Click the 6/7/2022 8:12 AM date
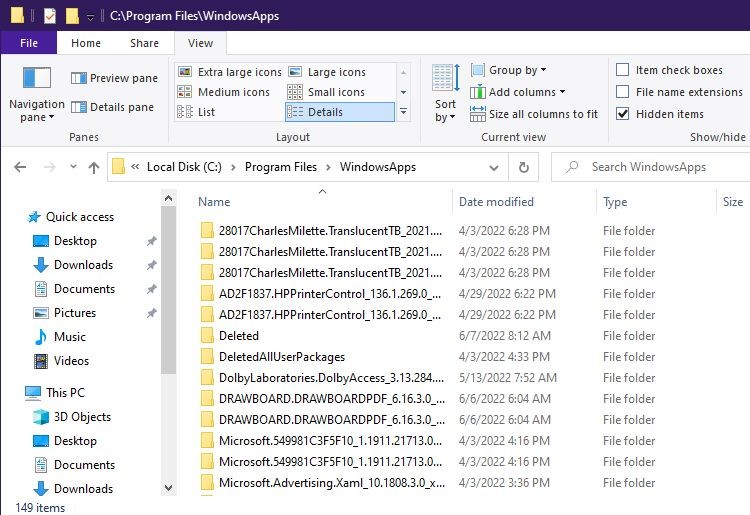Viewport: 750px width, 515px height. [x=505, y=336]
